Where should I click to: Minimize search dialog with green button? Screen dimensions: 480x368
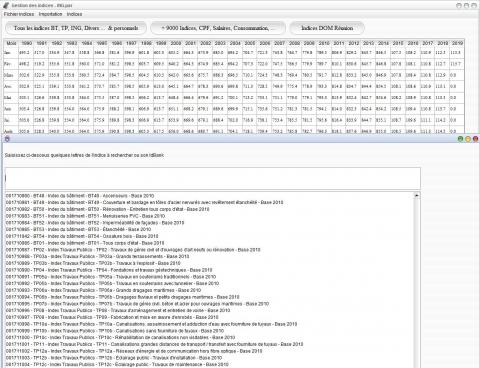point(460,139)
